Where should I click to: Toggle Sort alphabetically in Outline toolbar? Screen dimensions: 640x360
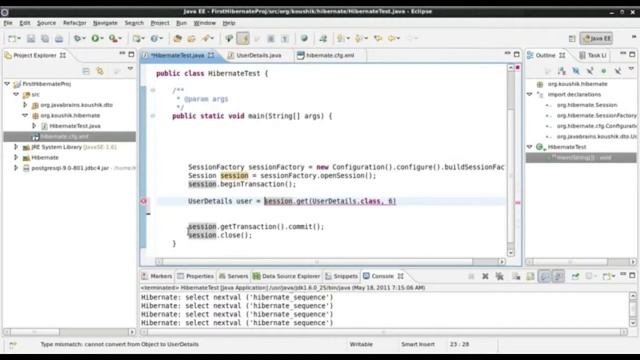pos(562,71)
